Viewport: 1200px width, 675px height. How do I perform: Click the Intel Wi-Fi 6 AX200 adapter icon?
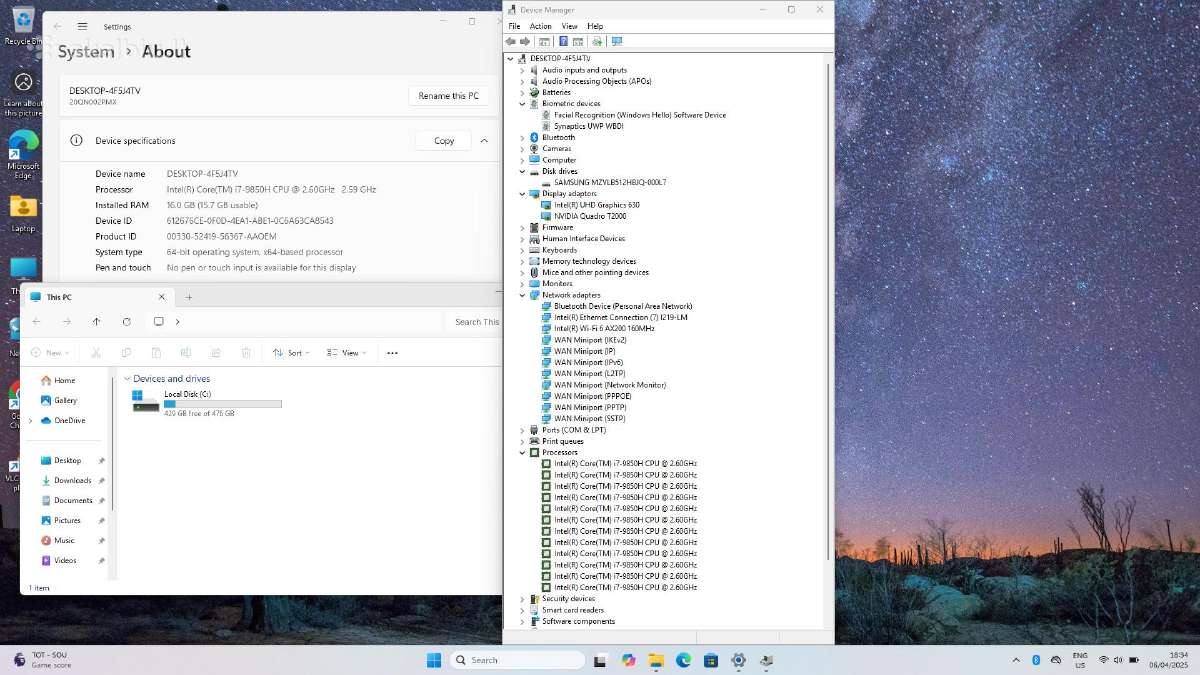point(546,328)
